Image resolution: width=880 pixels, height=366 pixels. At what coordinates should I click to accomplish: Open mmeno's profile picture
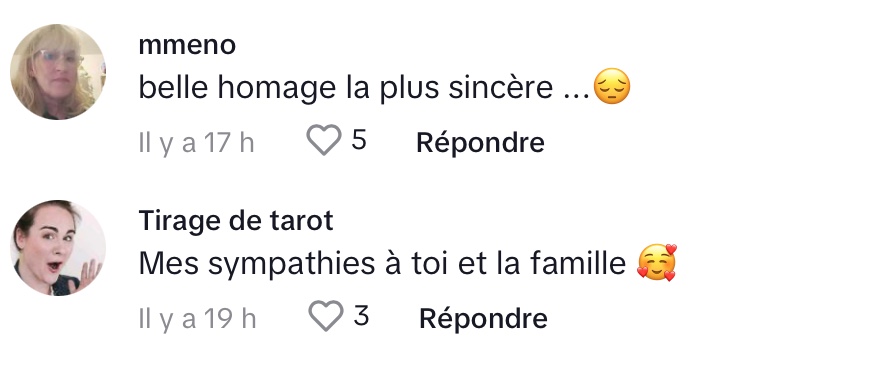pyautogui.click(x=58, y=72)
